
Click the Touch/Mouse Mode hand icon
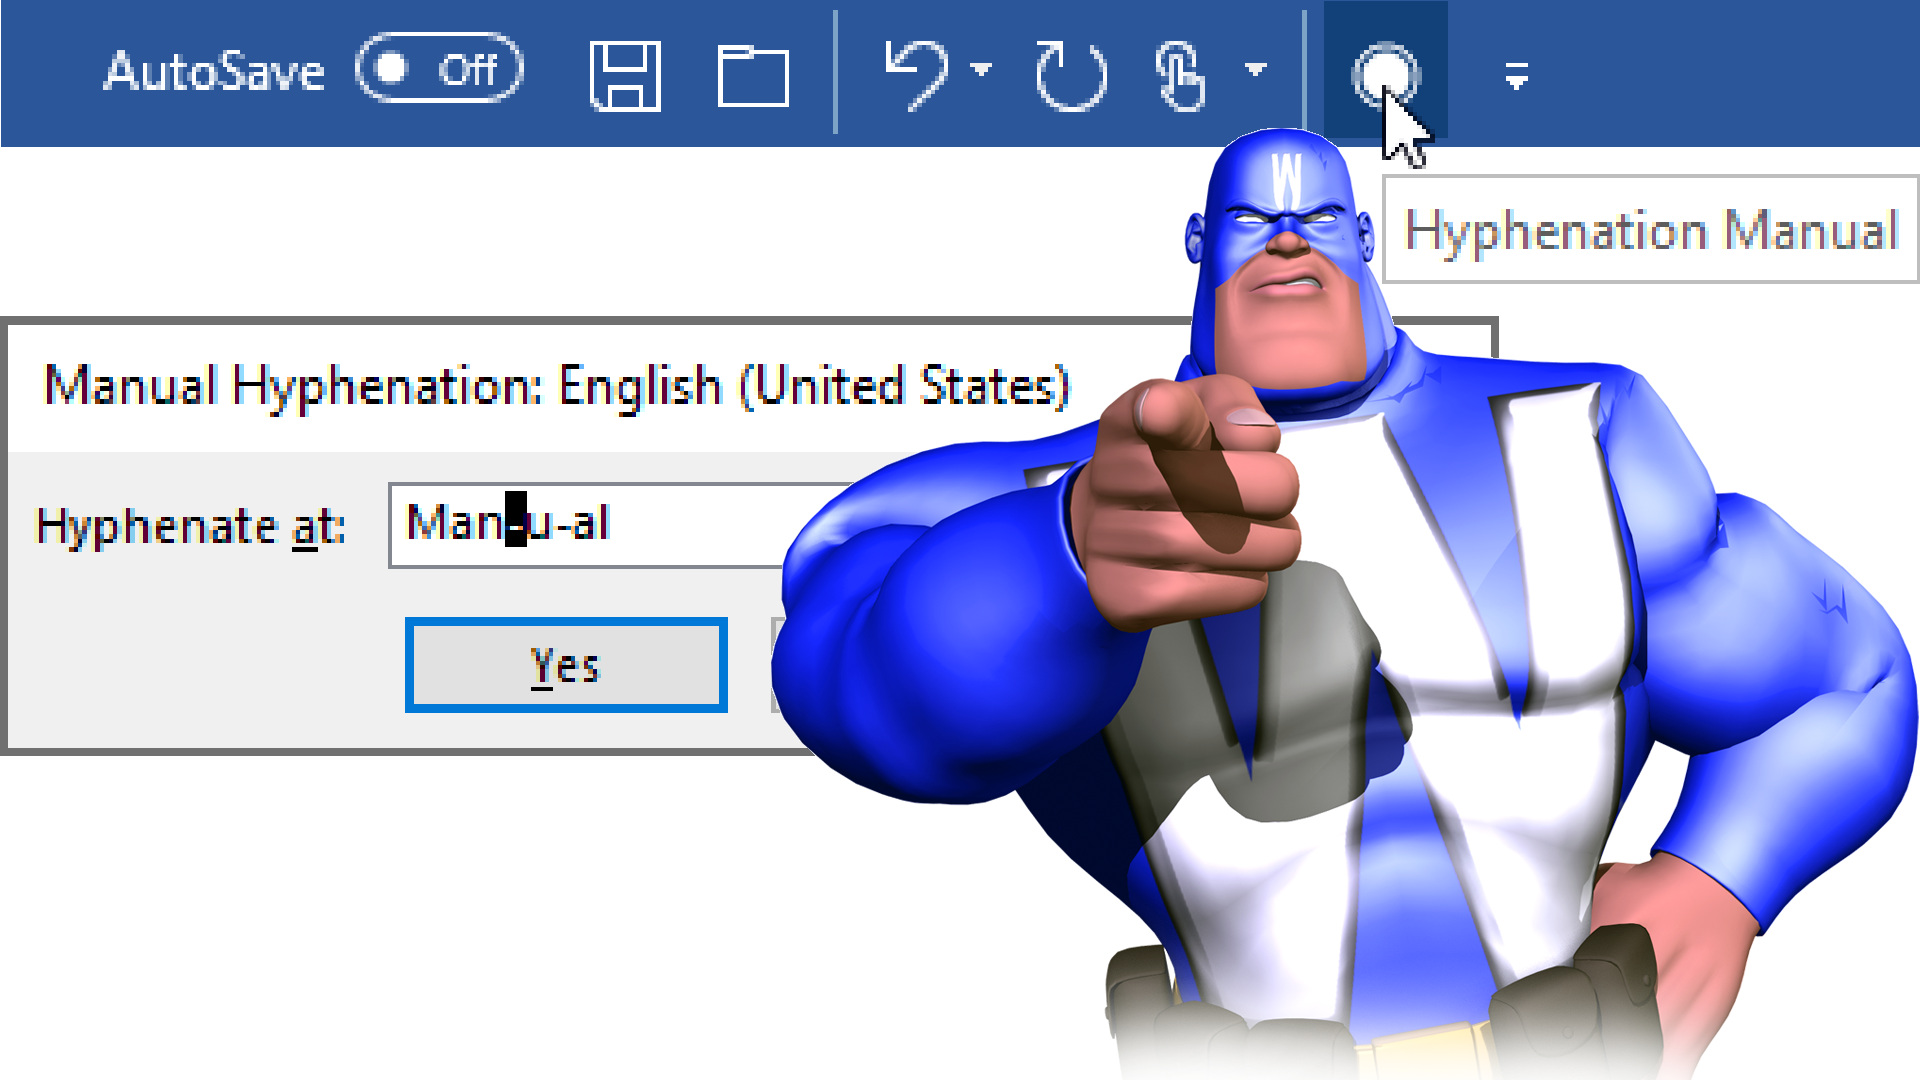[1180, 75]
